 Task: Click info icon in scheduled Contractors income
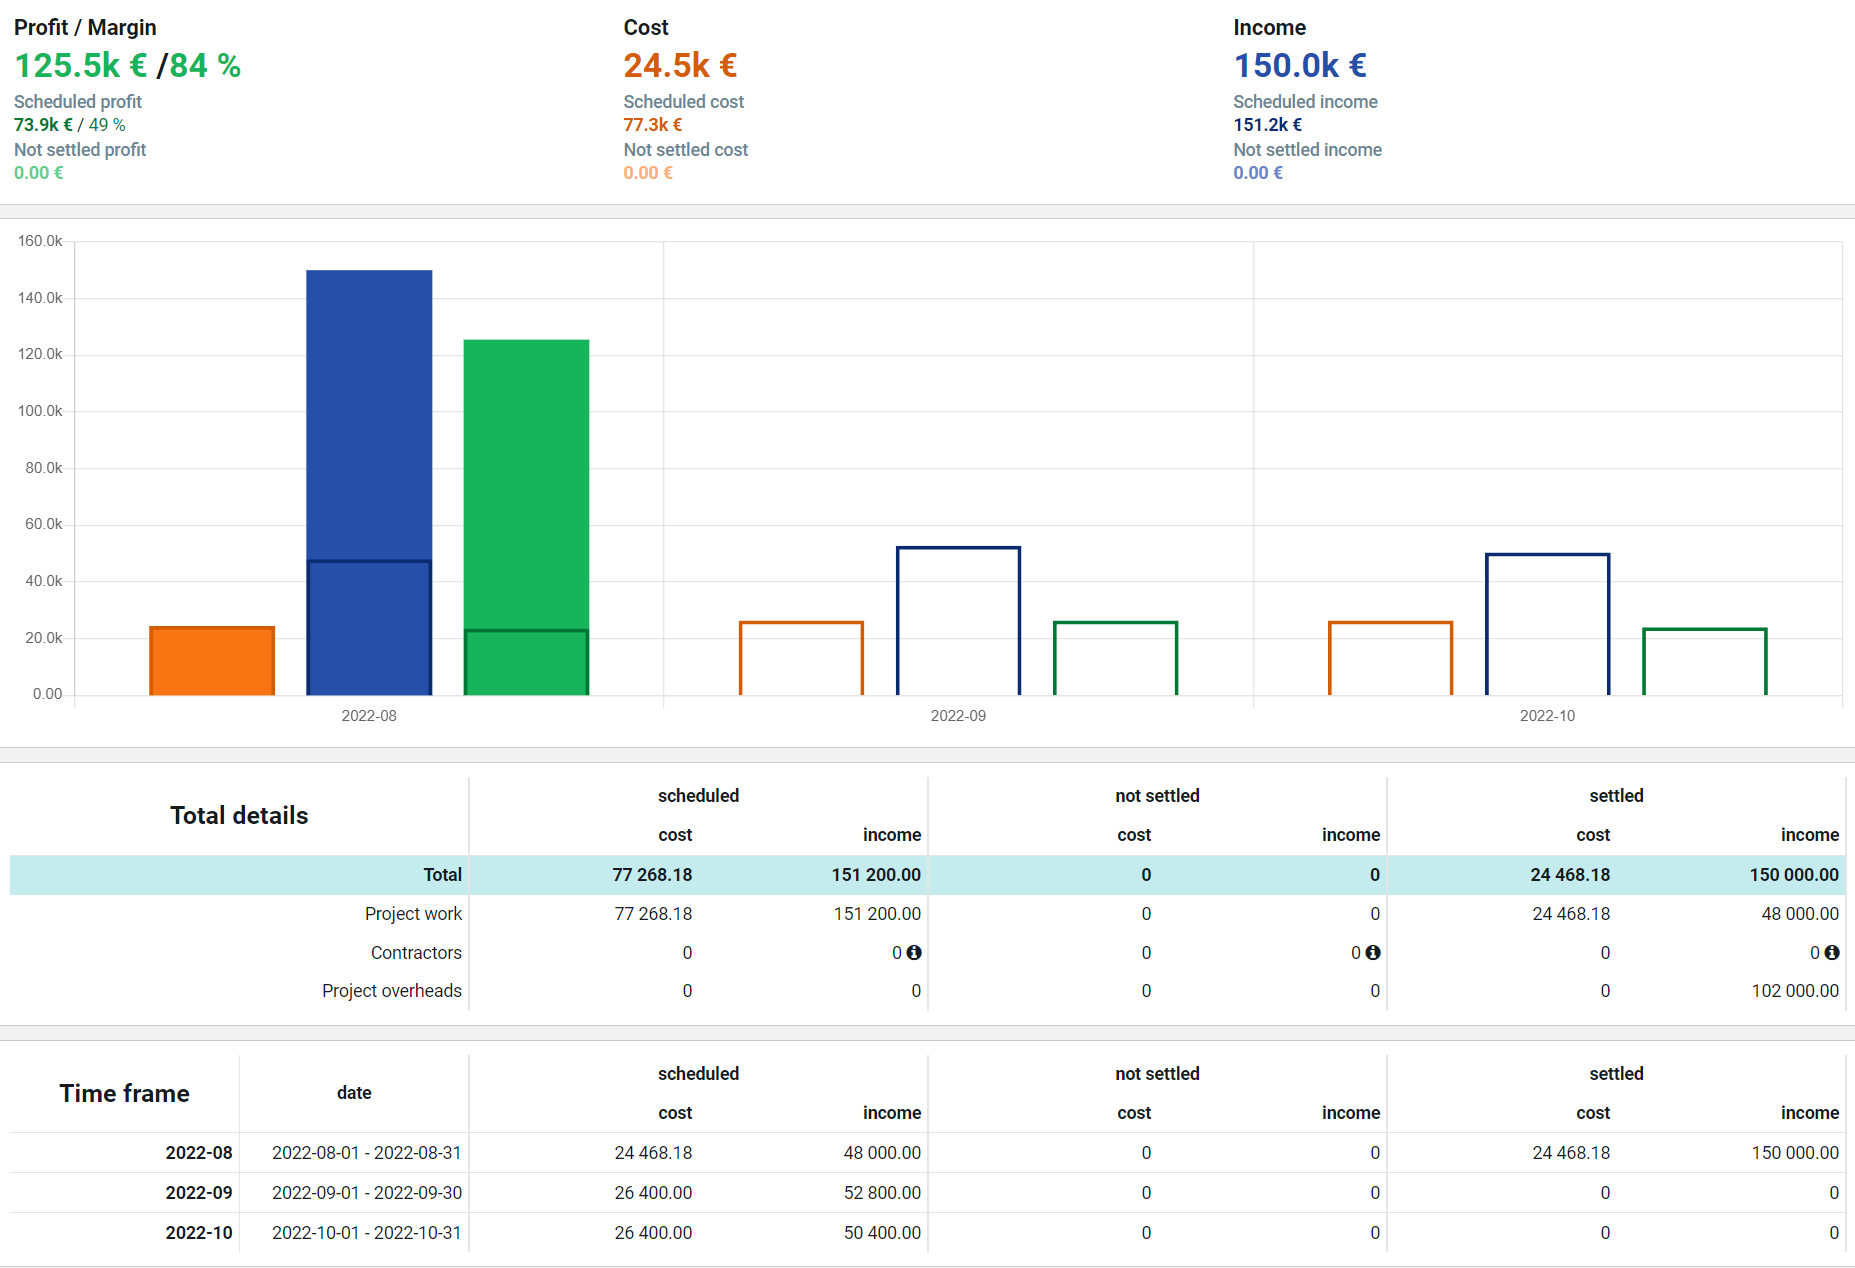(914, 952)
